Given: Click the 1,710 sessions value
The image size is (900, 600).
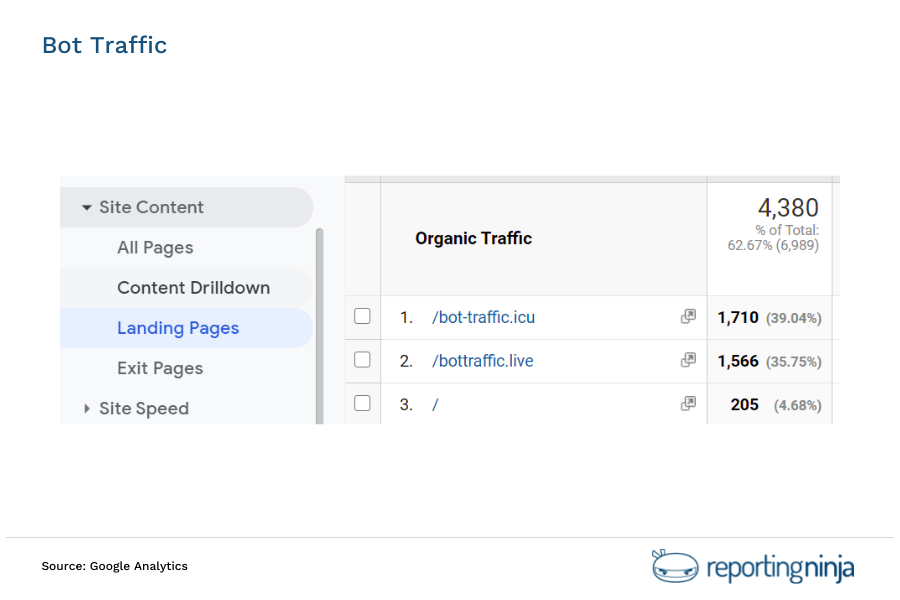Looking at the screenshot, I should pyautogui.click(x=738, y=318).
